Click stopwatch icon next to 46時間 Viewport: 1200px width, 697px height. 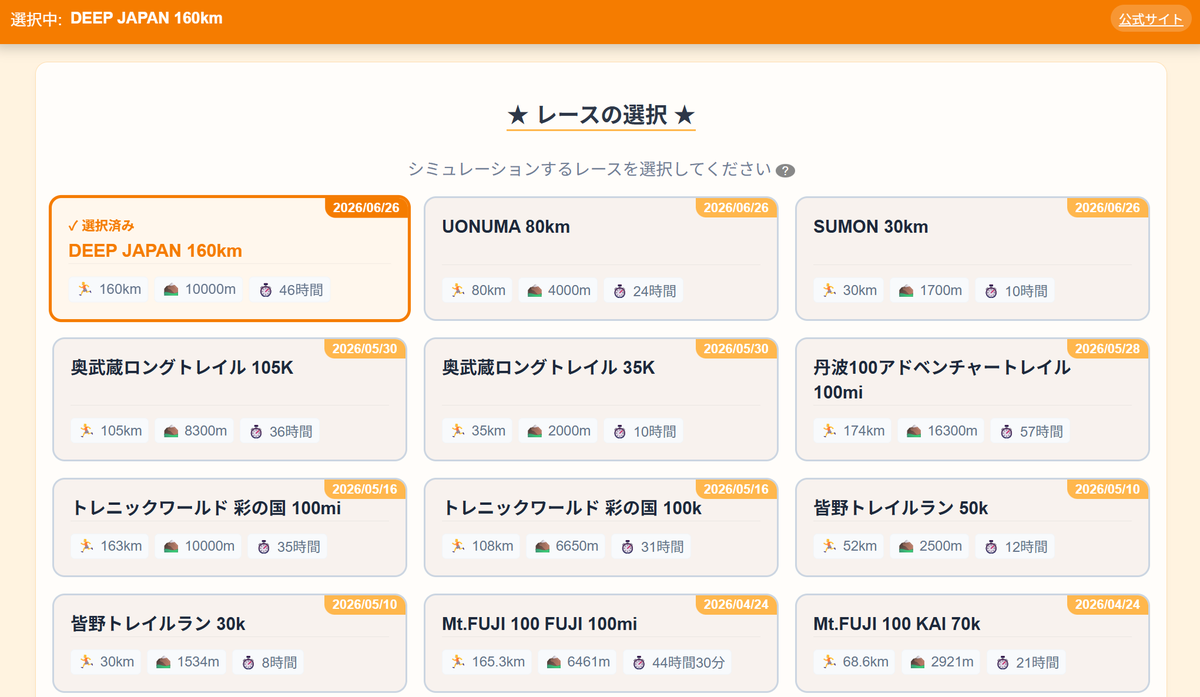(265, 290)
